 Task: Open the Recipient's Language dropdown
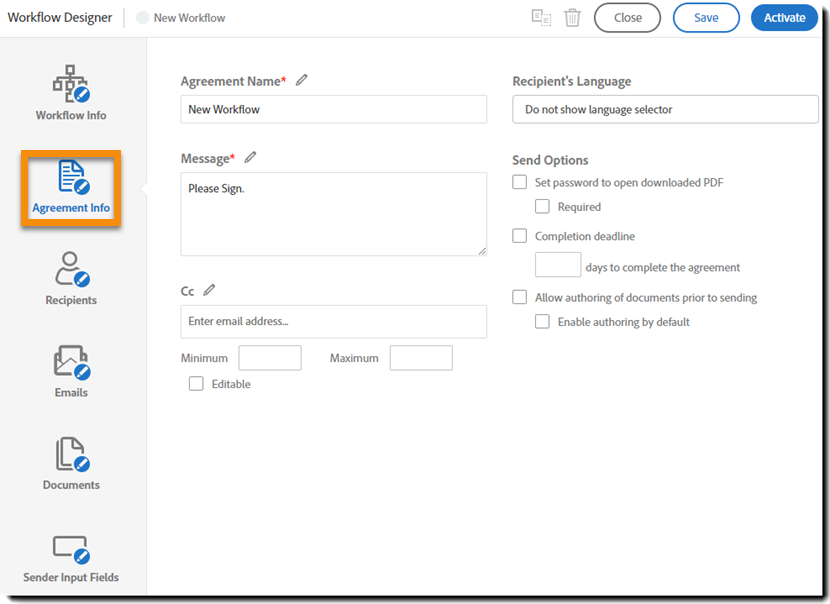point(665,109)
